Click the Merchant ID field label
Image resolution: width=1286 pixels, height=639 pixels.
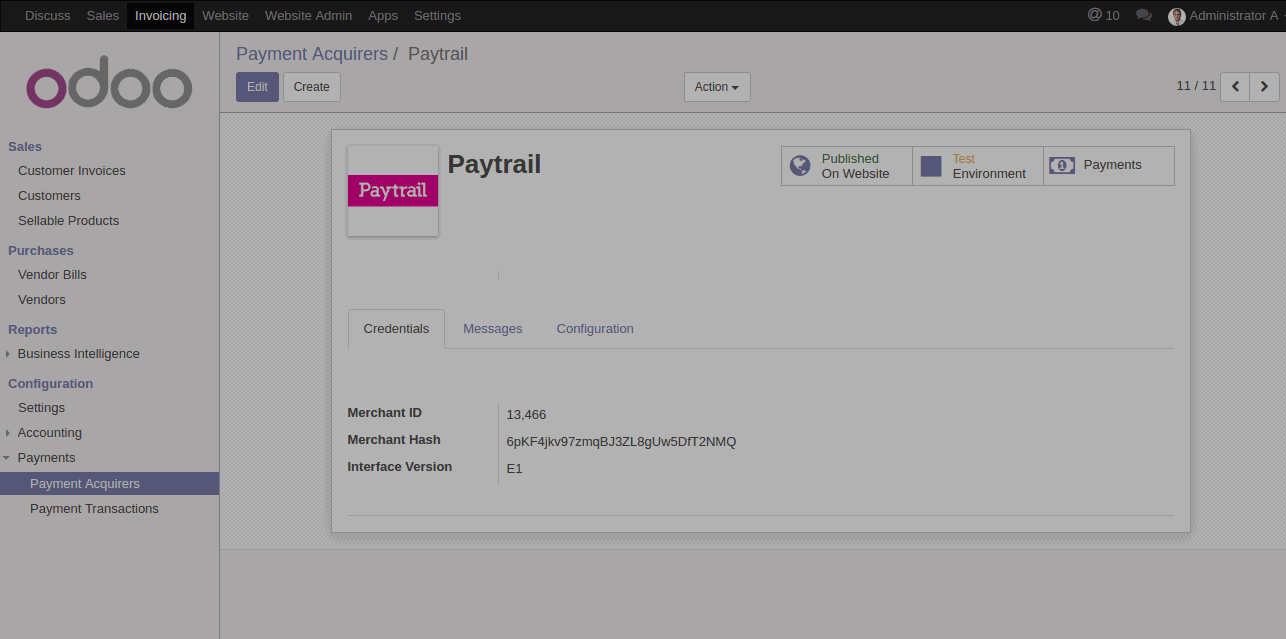(x=385, y=413)
